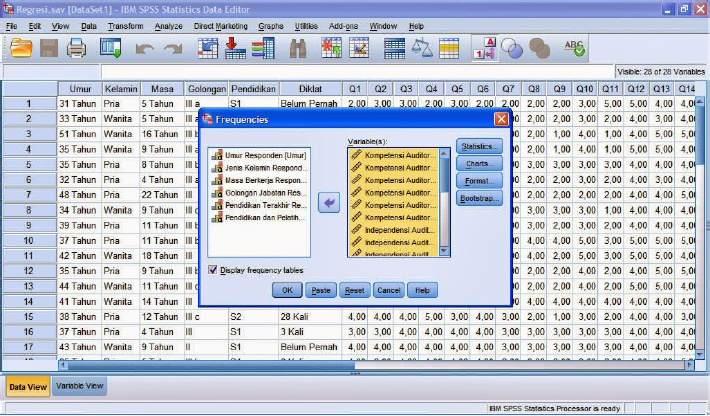The image size is (710, 416).
Task: Click the Spell Check ABC icon
Action: (574, 47)
